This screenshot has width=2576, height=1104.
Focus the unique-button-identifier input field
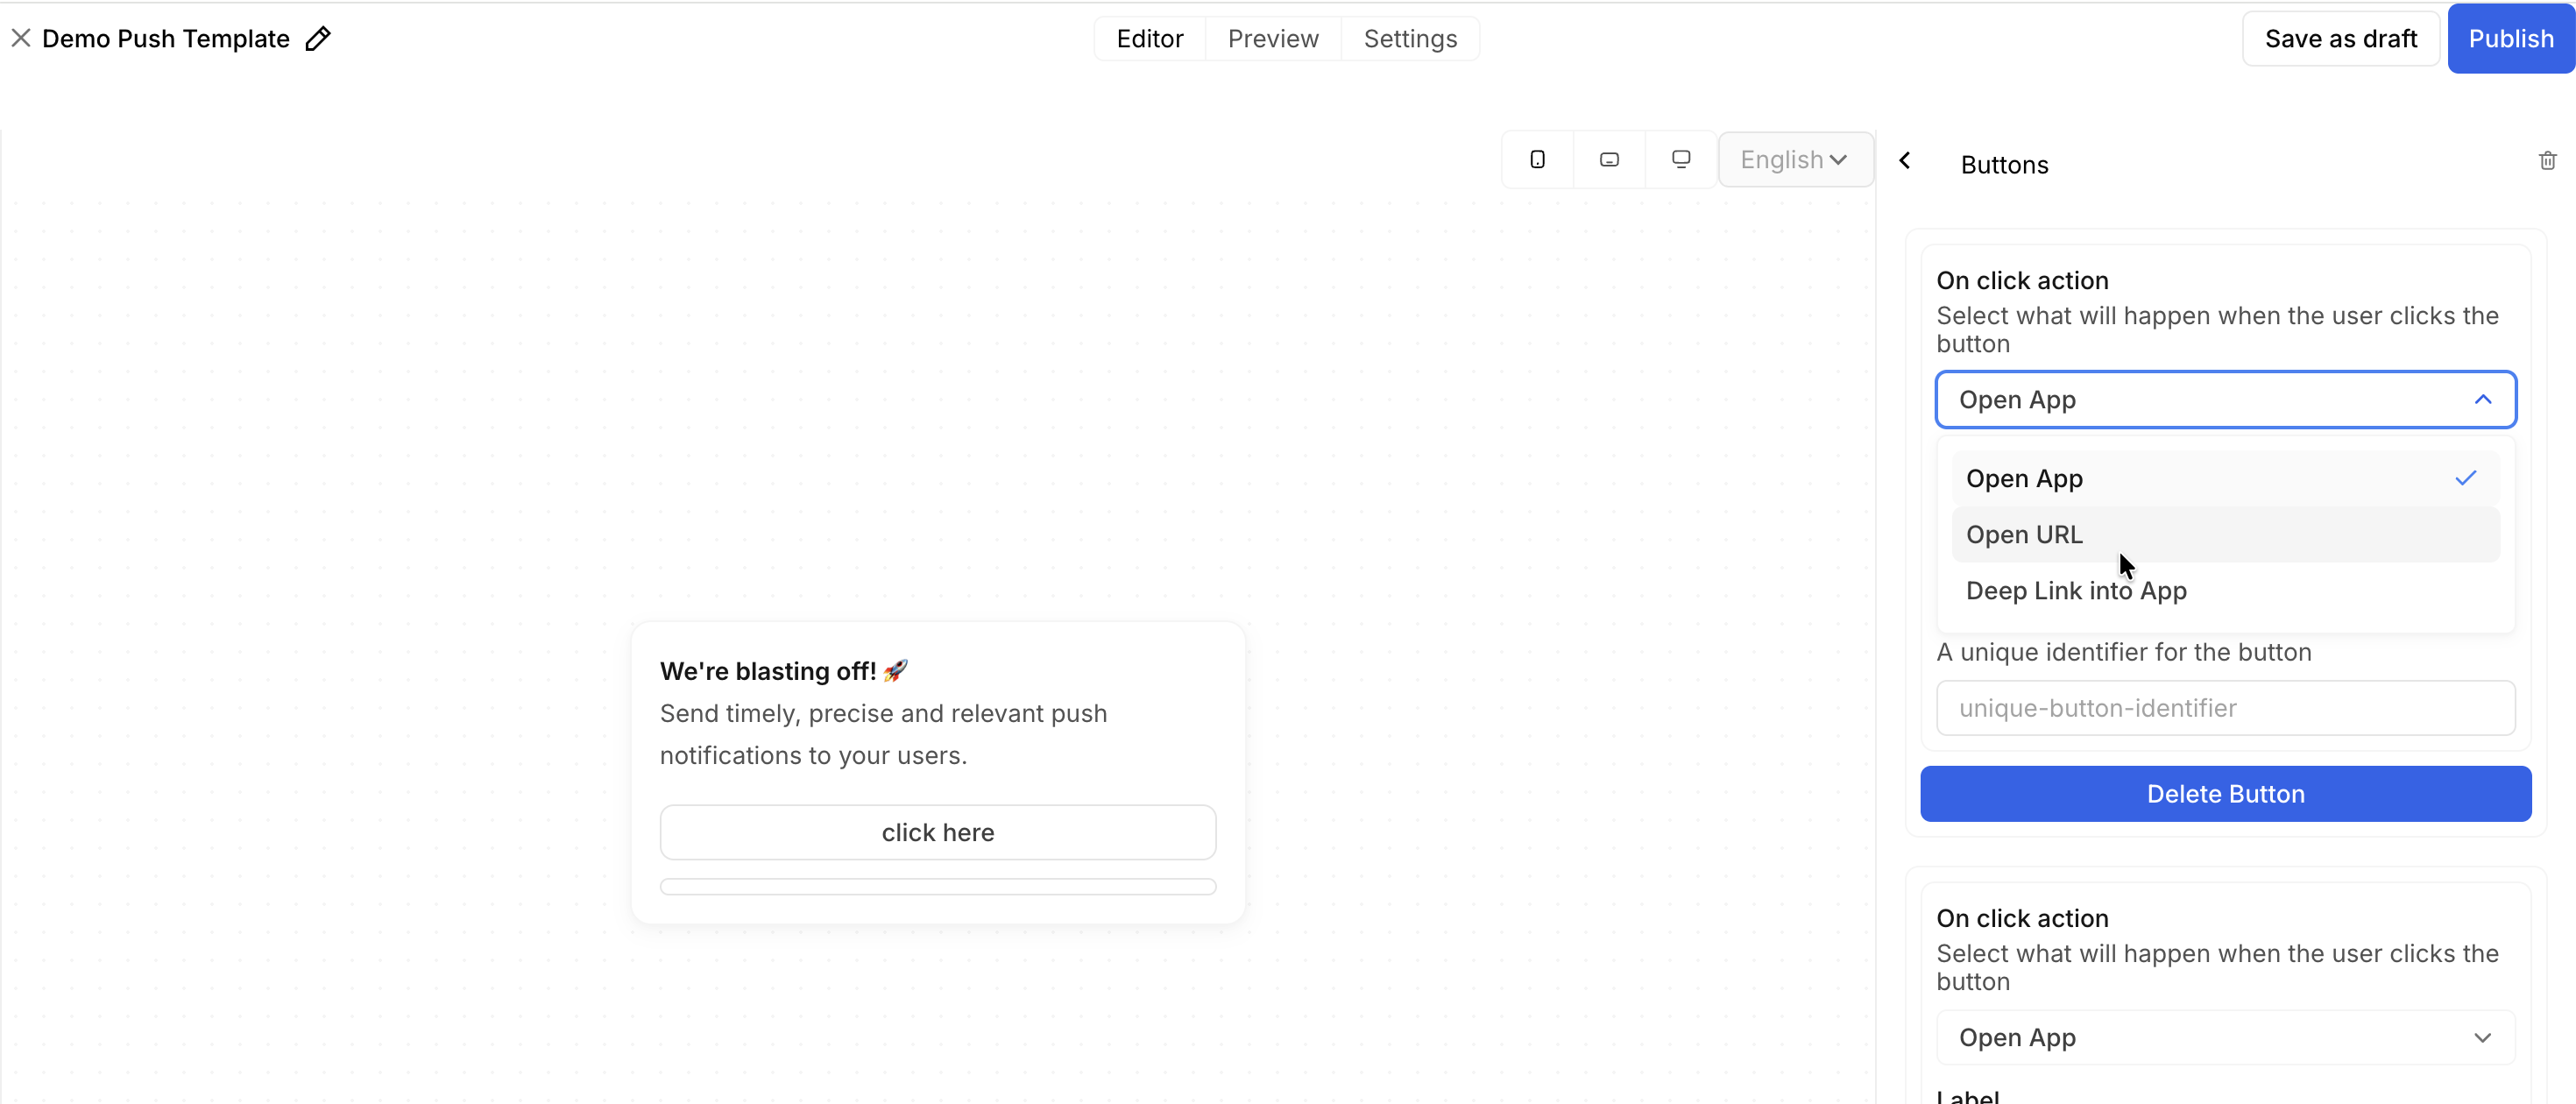(x=2225, y=708)
